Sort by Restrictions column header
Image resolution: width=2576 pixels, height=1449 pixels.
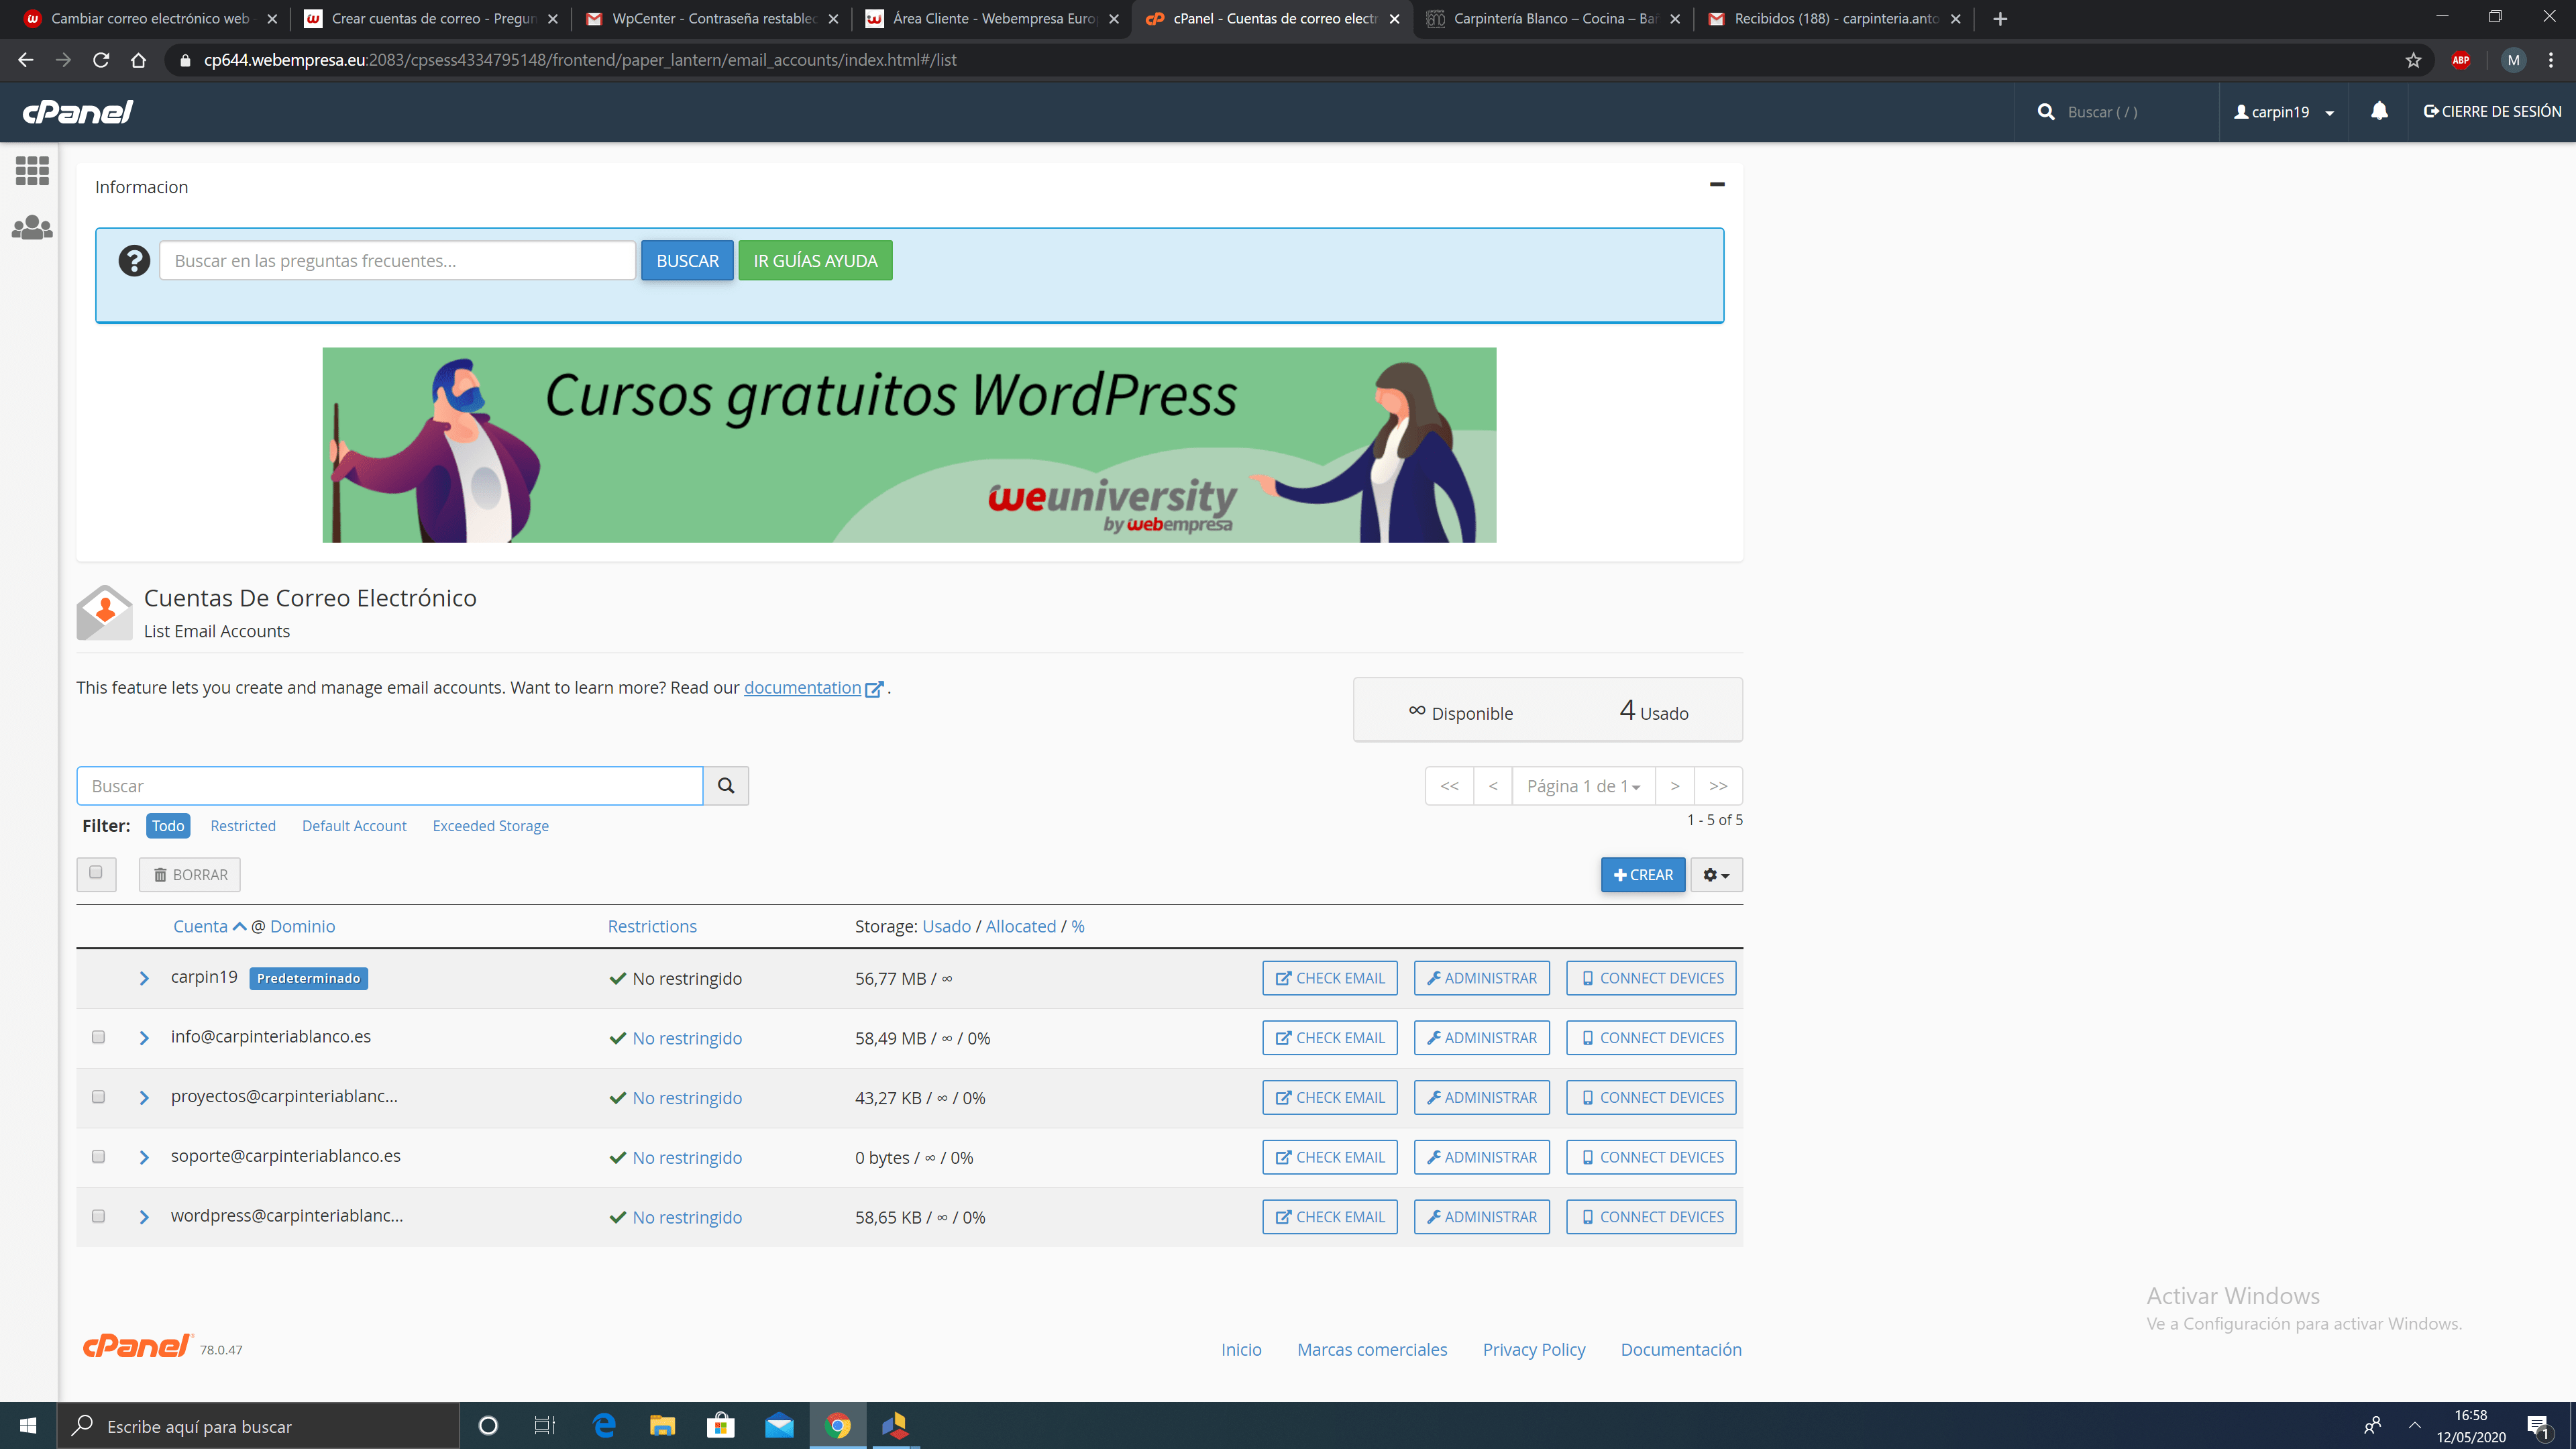point(652,927)
